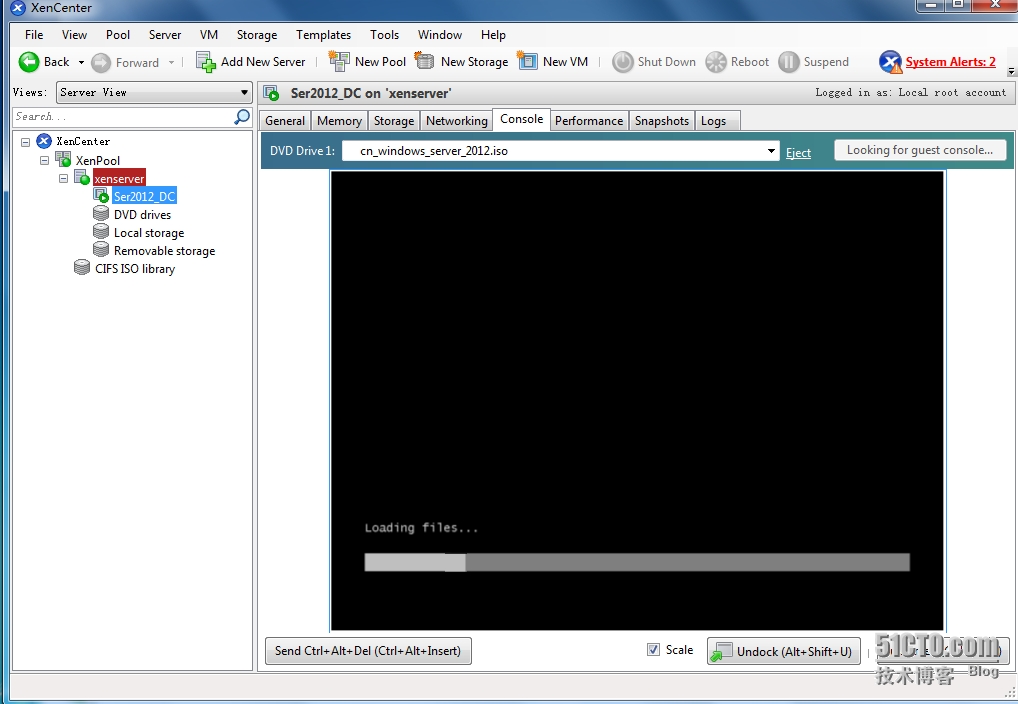Open the Forward history dropdown arrow
This screenshot has height=704, width=1018.
(x=171, y=62)
